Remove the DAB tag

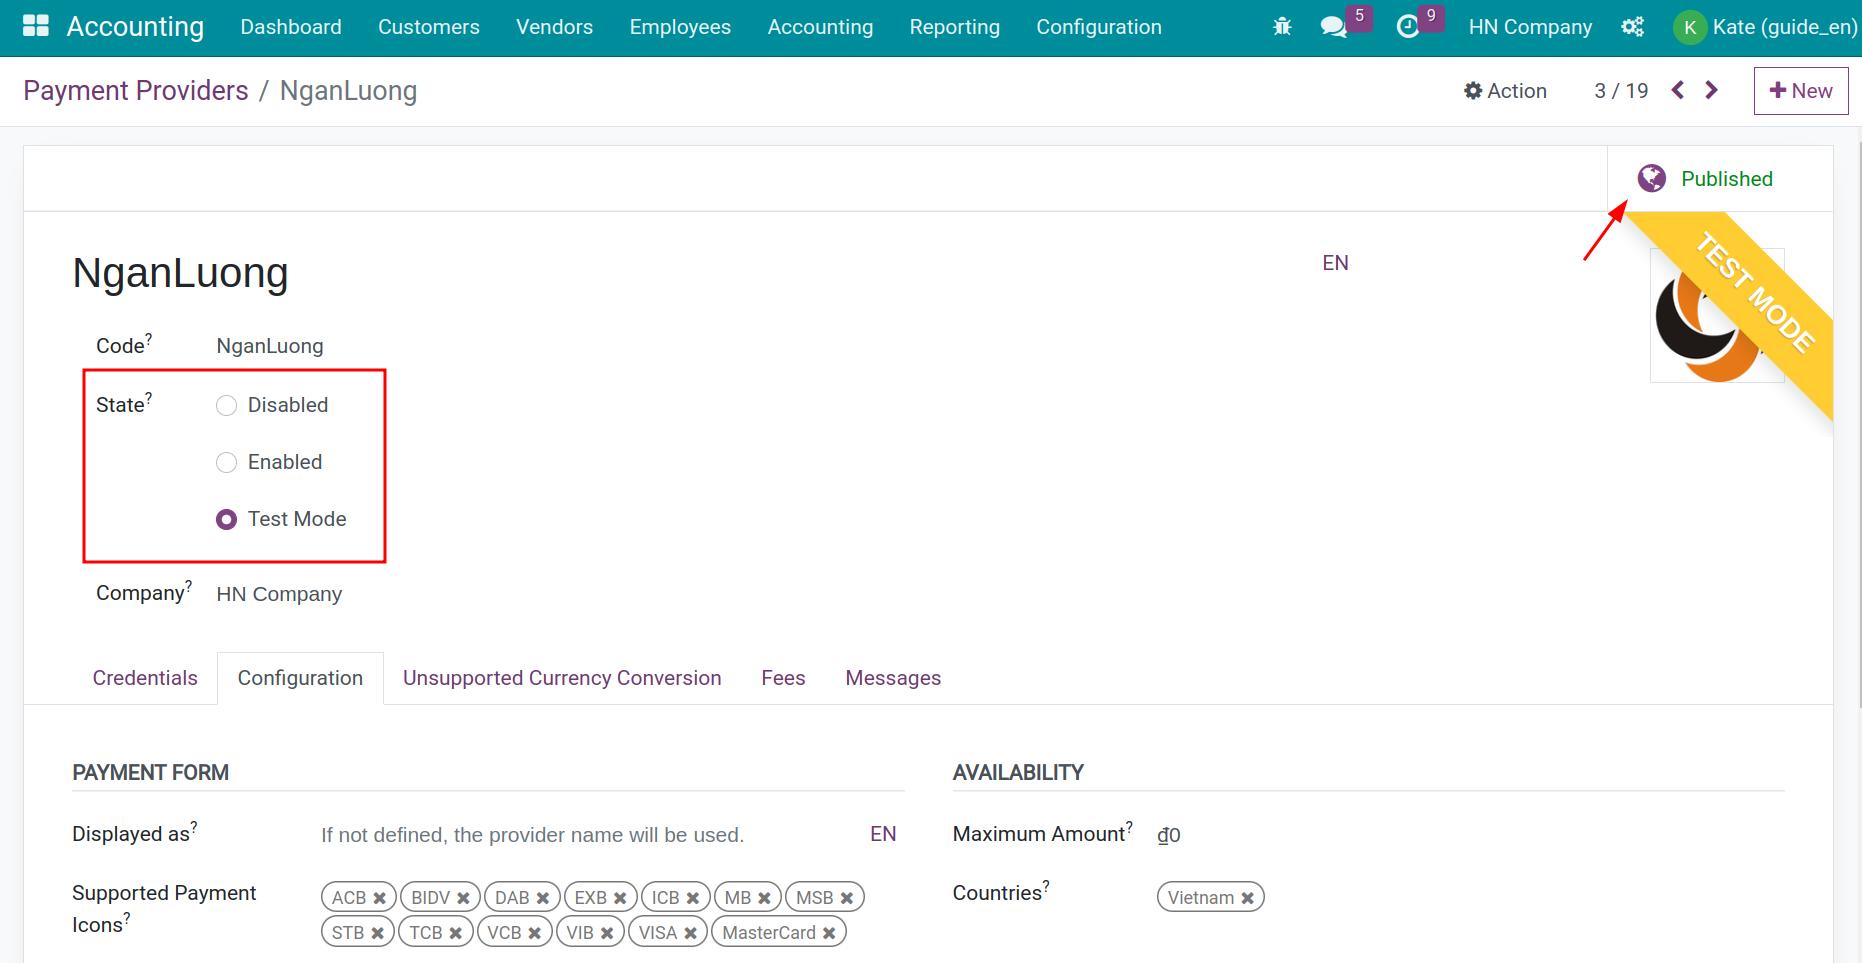543,898
